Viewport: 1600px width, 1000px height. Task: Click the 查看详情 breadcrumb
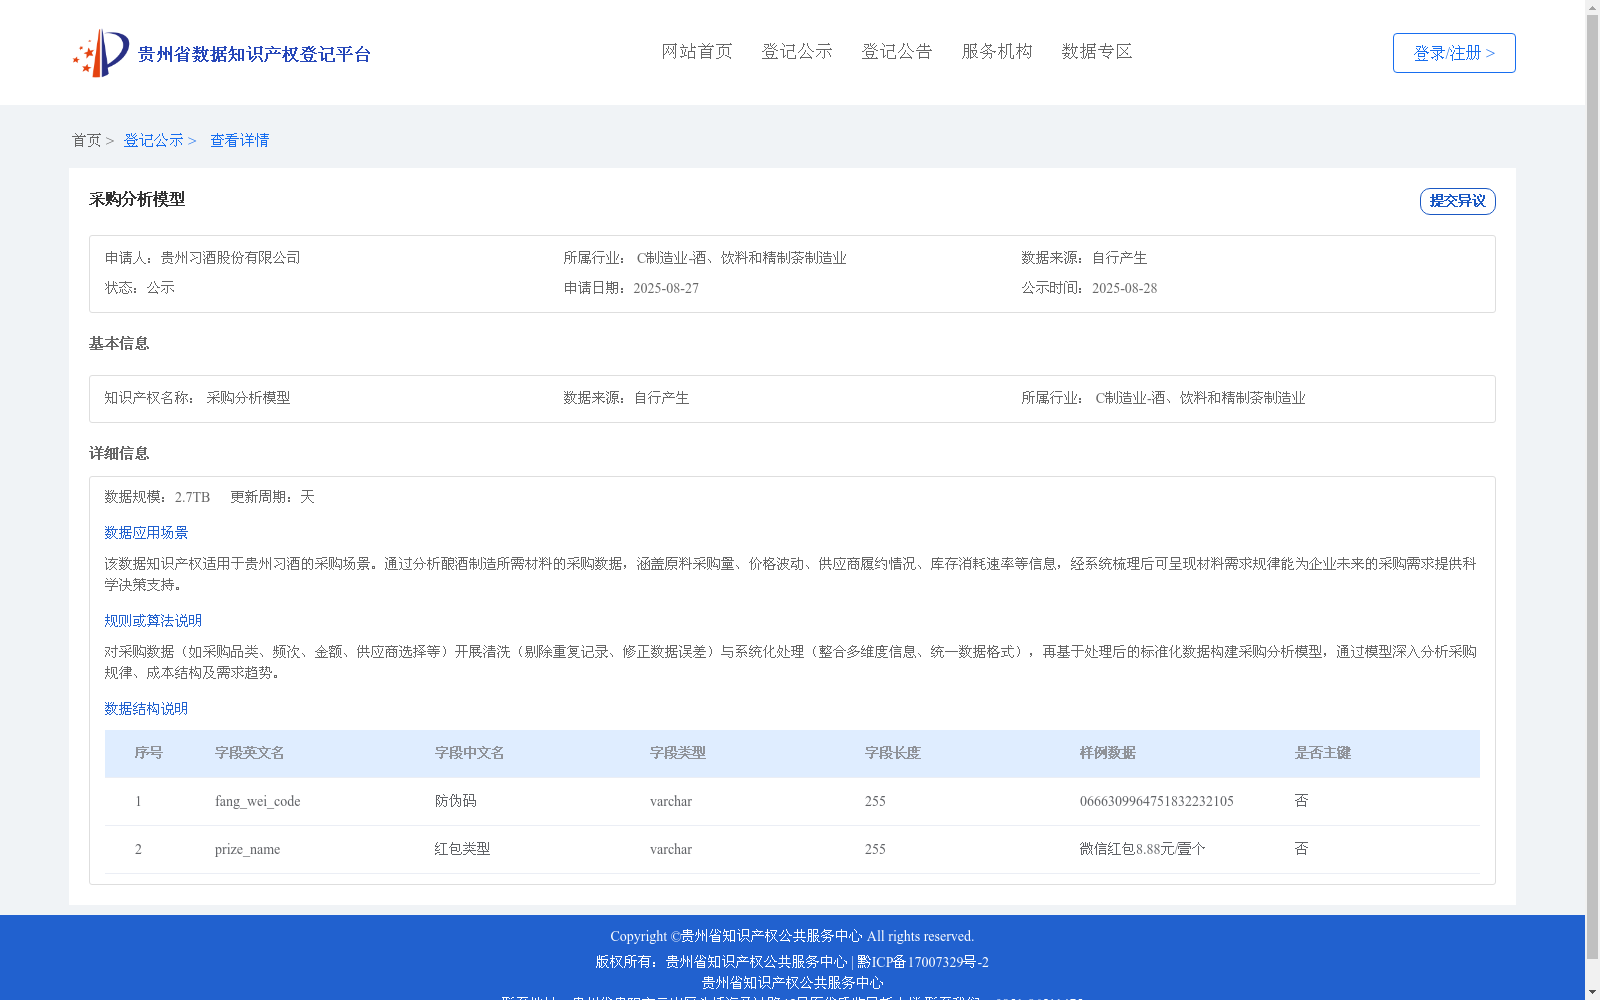click(x=239, y=141)
